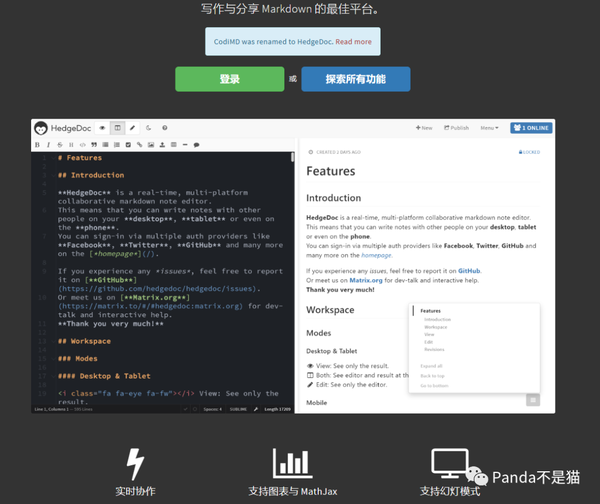Open the Matrix.org link in the preview

(366, 281)
